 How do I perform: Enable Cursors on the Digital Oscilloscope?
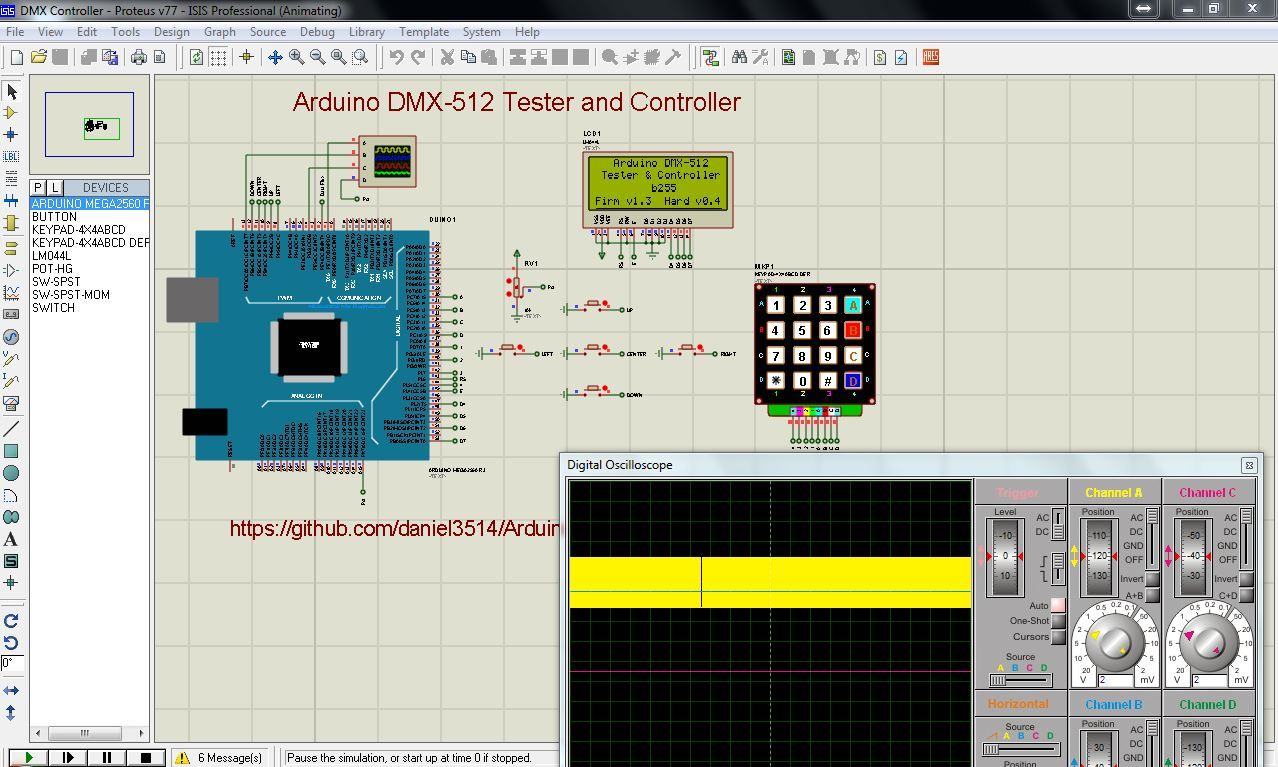[x=1056, y=636]
